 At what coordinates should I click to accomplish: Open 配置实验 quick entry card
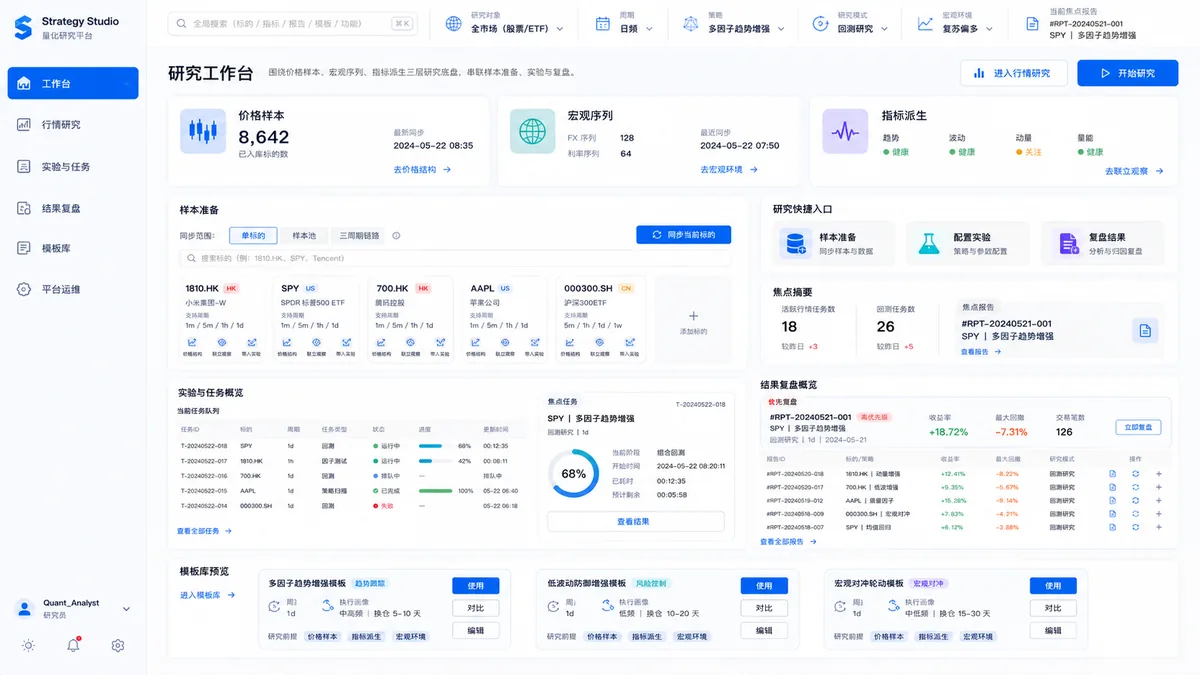(967, 243)
